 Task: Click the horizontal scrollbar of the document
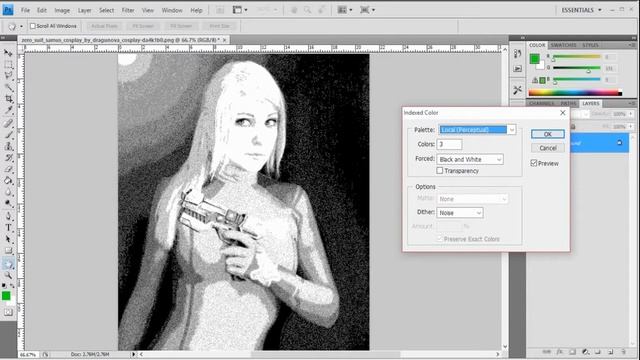(320, 354)
